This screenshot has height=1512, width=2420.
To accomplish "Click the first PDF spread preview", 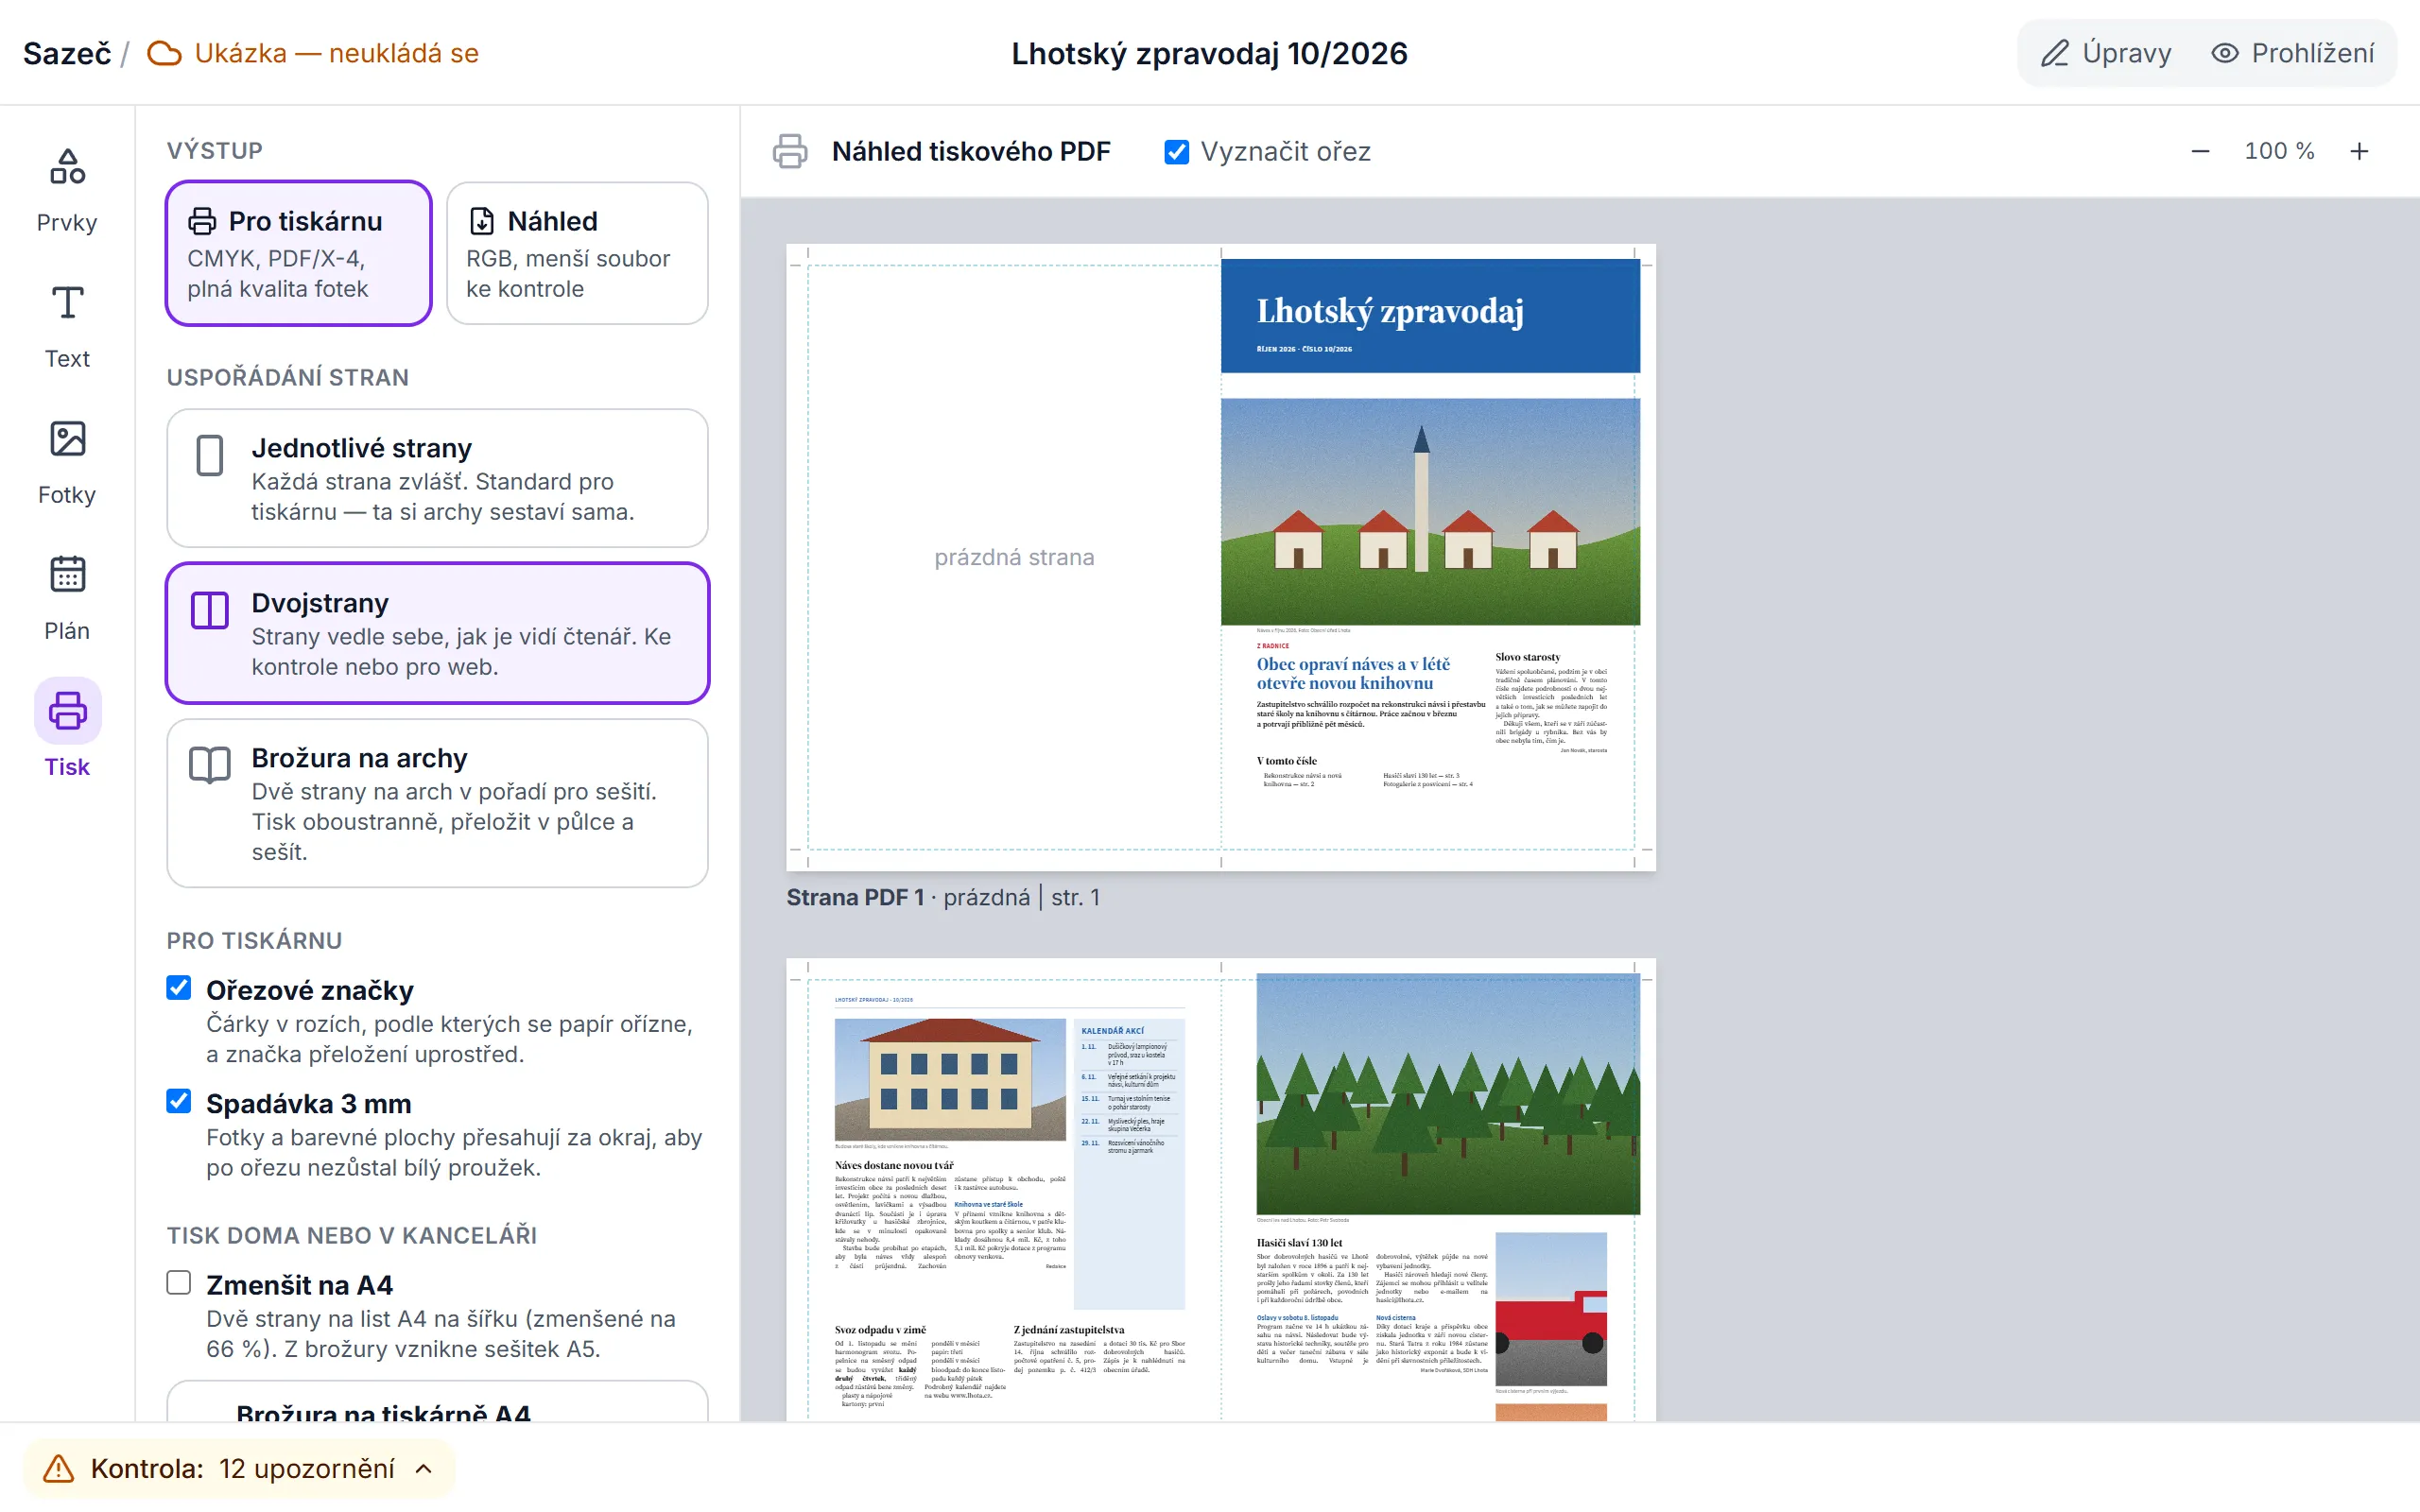I will 1220,557.
